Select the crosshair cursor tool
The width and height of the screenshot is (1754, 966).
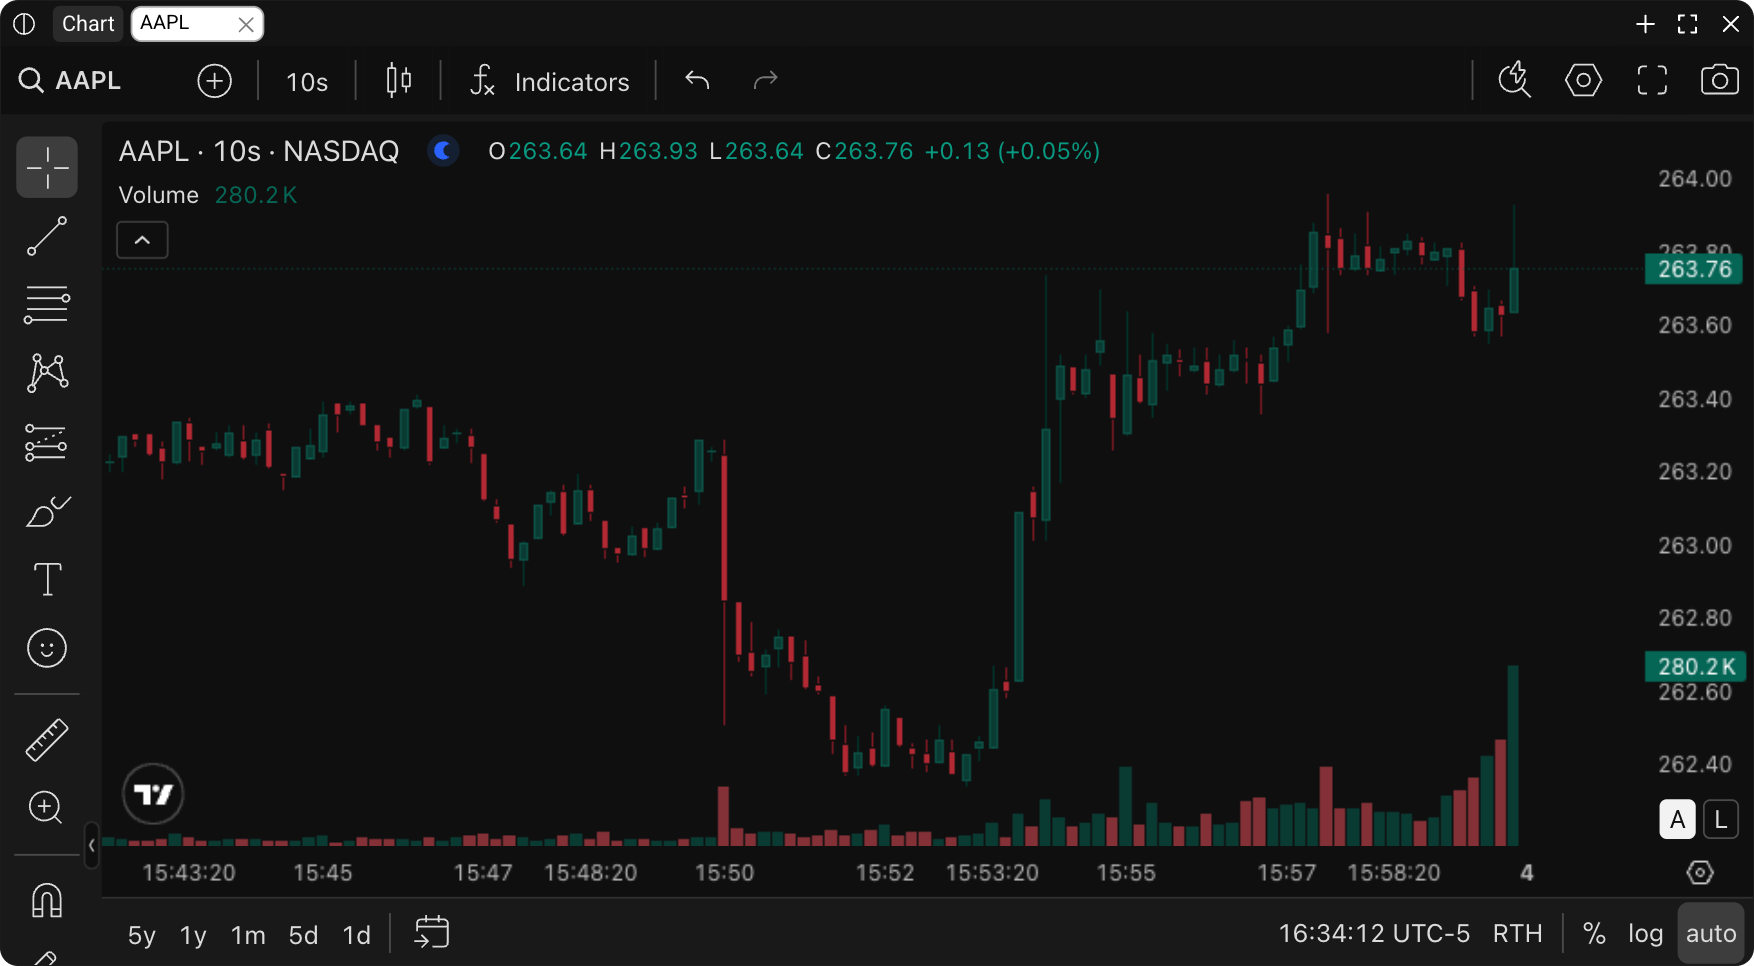pyautogui.click(x=46, y=167)
